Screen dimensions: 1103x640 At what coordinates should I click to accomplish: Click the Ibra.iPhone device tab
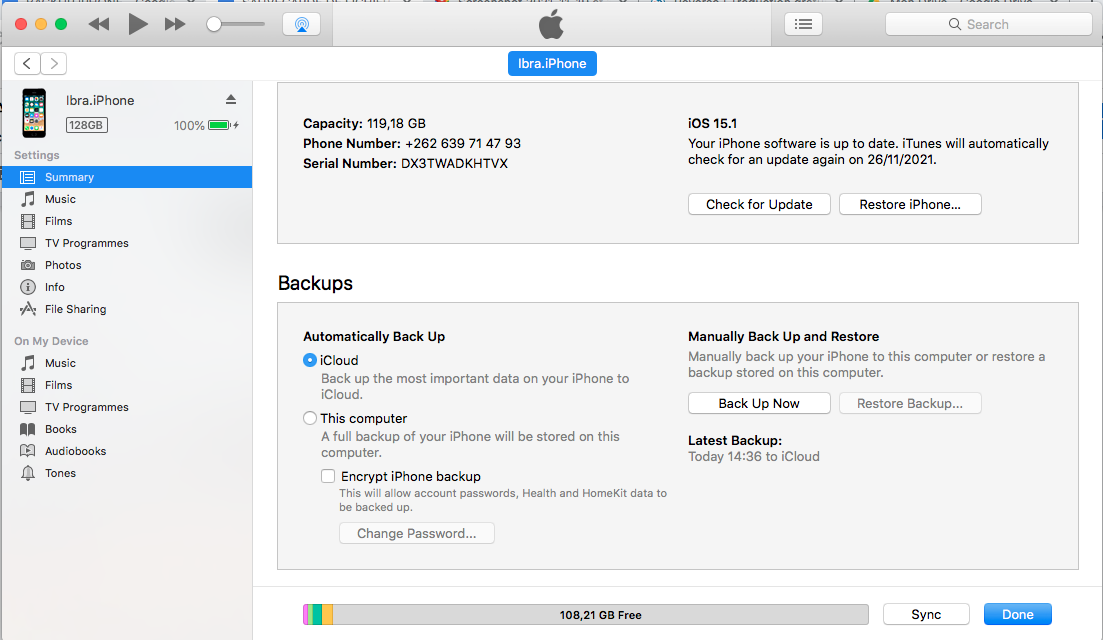click(x=552, y=63)
